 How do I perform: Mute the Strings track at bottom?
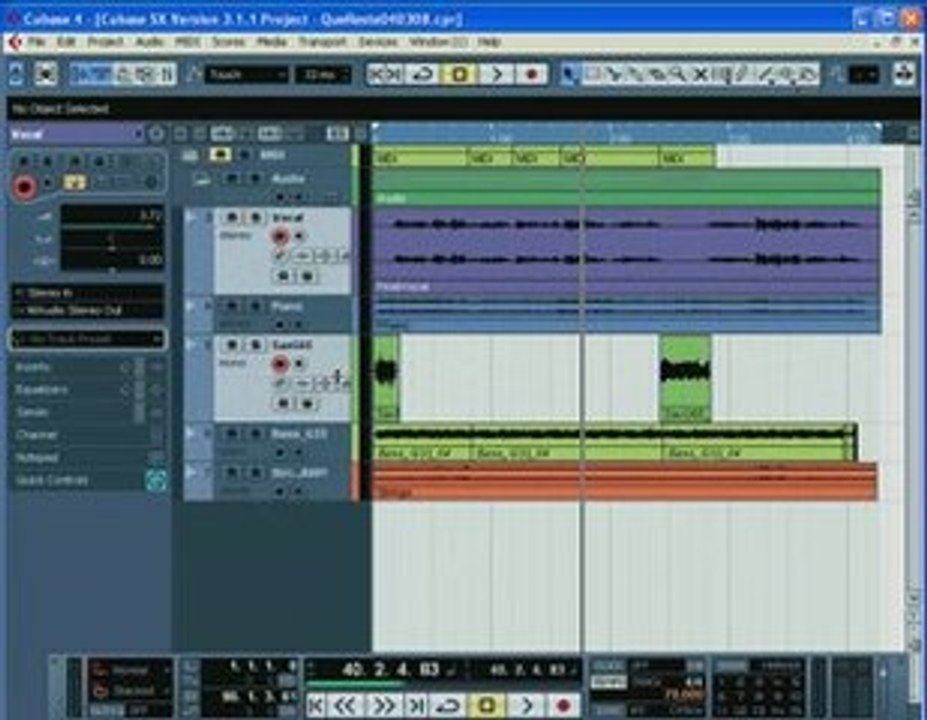[232, 473]
